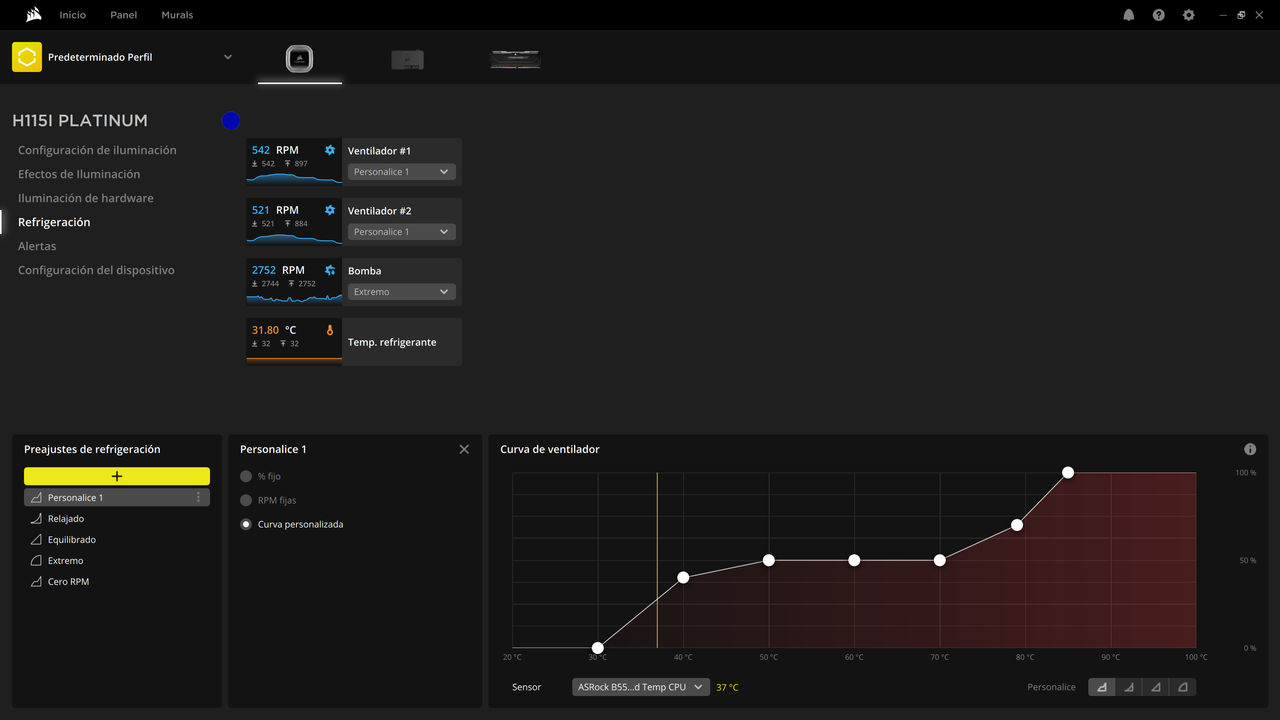This screenshot has height=720, width=1280.
Task: Open Configuración del dispositivo section
Action: coord(96,270)
